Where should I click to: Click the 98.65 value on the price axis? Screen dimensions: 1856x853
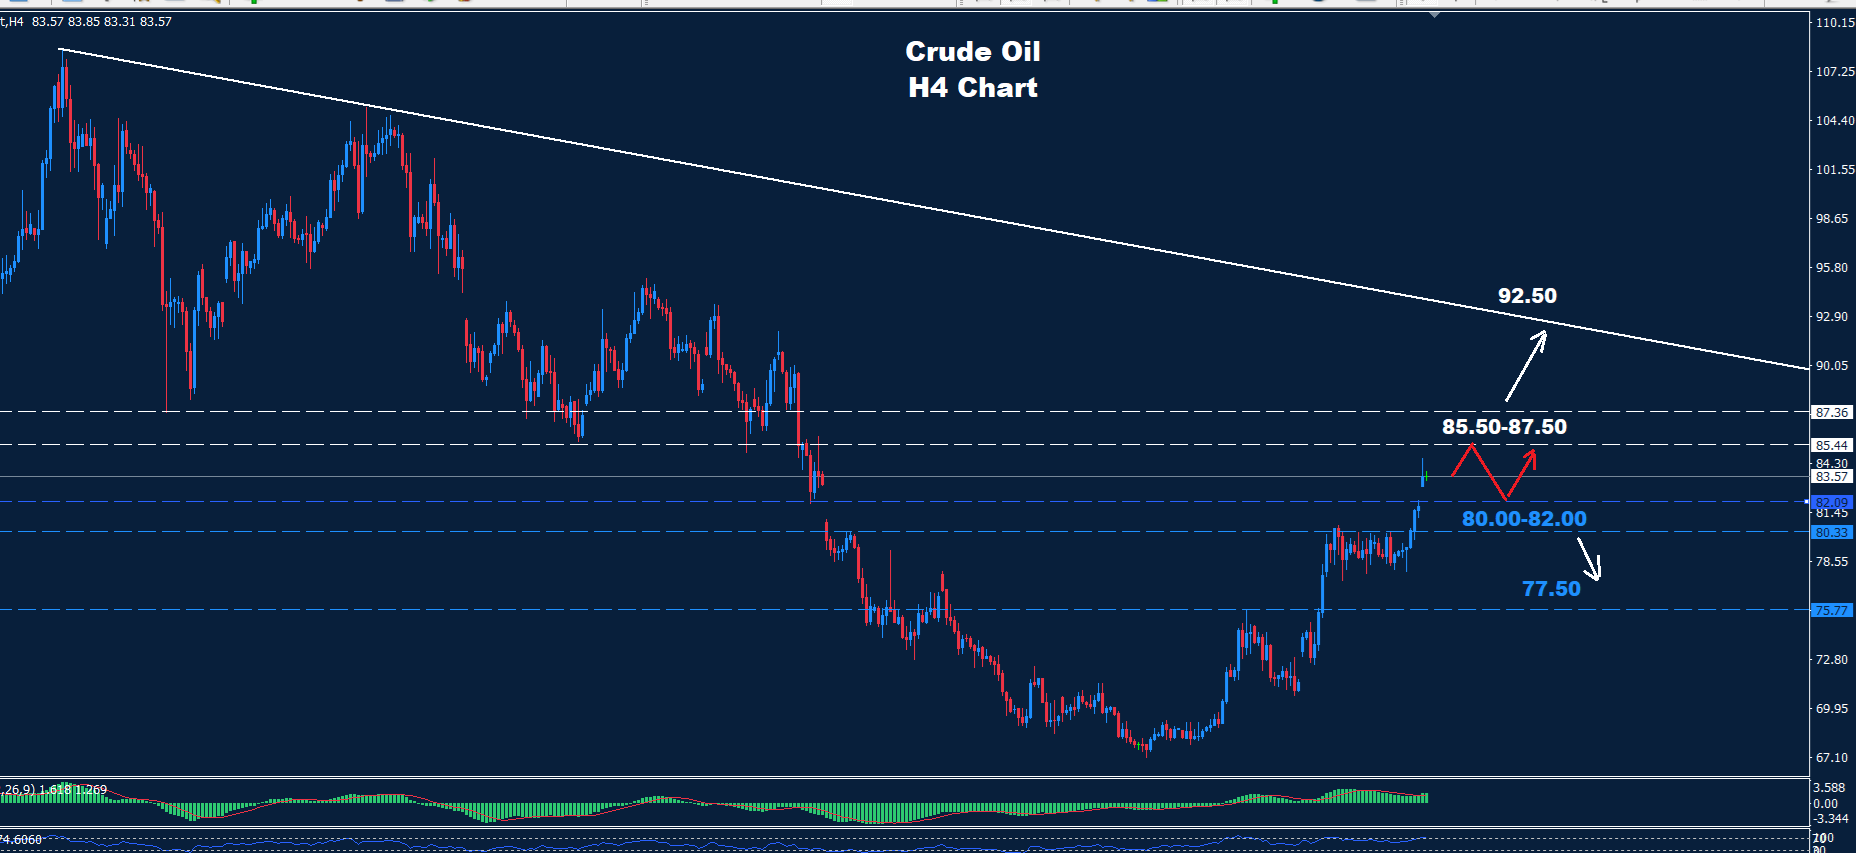(x=1832, y=219)
